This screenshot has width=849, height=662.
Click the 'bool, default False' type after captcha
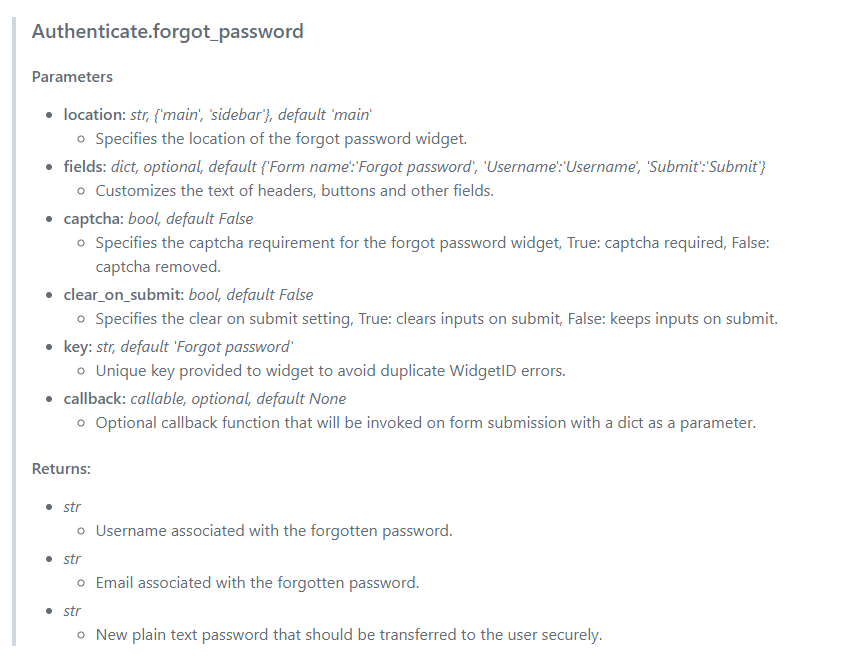pyautogui.click(x=190, y=219)
